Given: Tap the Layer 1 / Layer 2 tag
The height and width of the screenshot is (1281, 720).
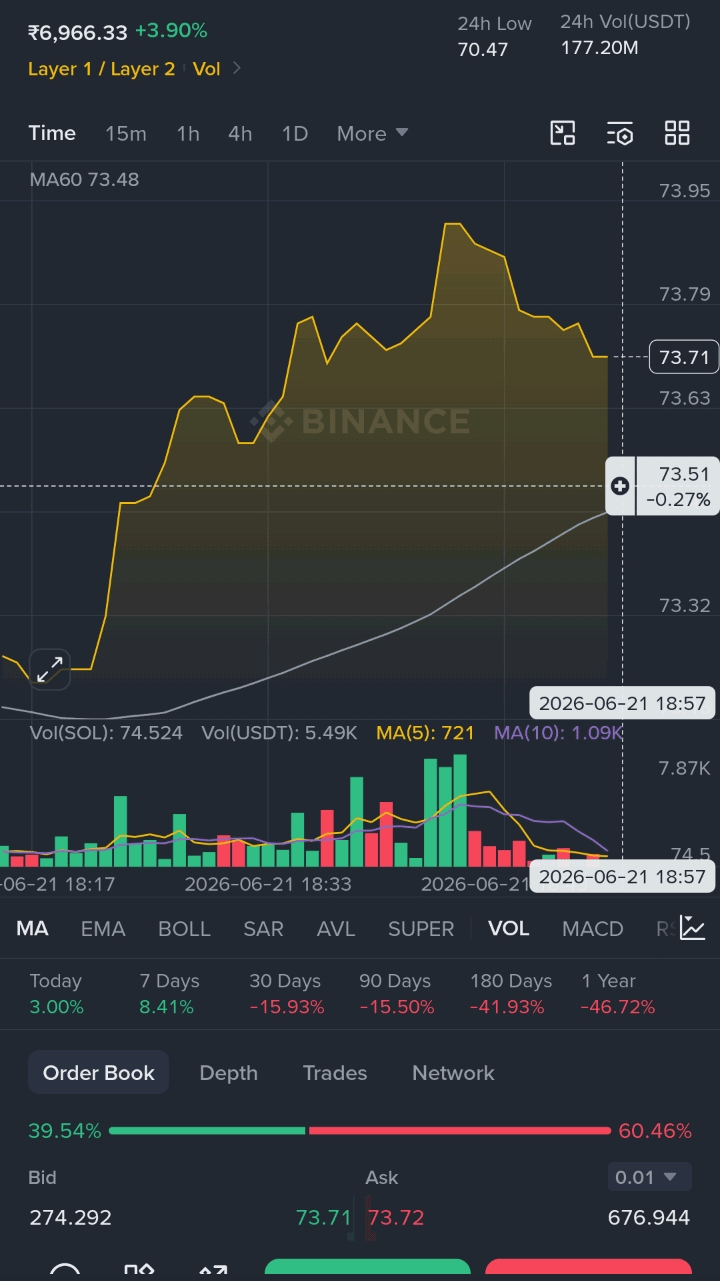Looking at the screenshot, I should [101, 69].
